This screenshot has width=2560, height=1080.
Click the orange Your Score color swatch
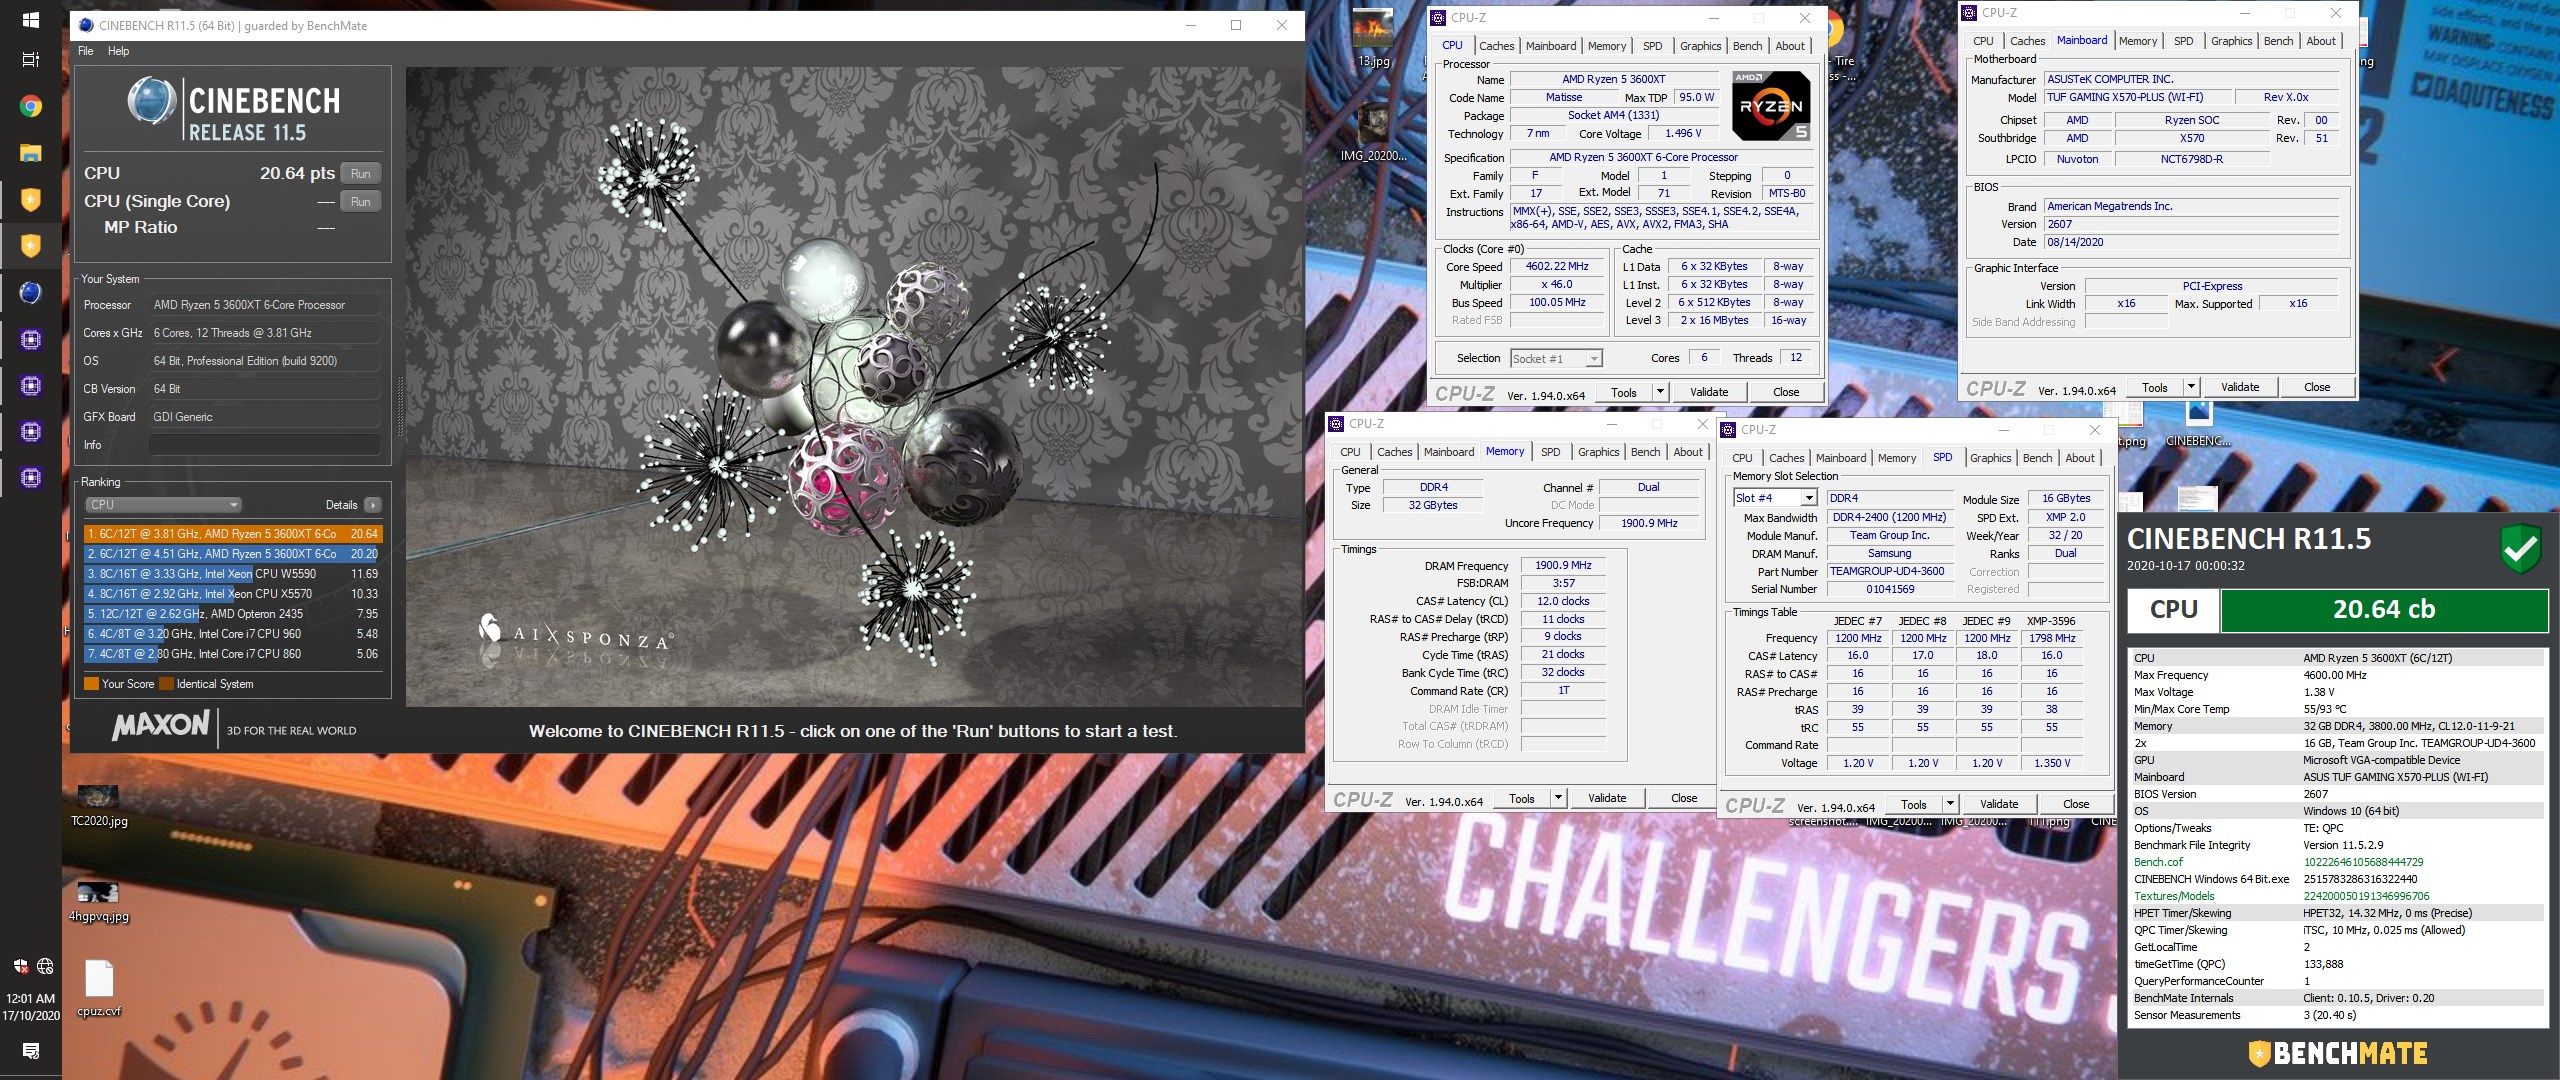pyautogui.click(x=91, y=684)
